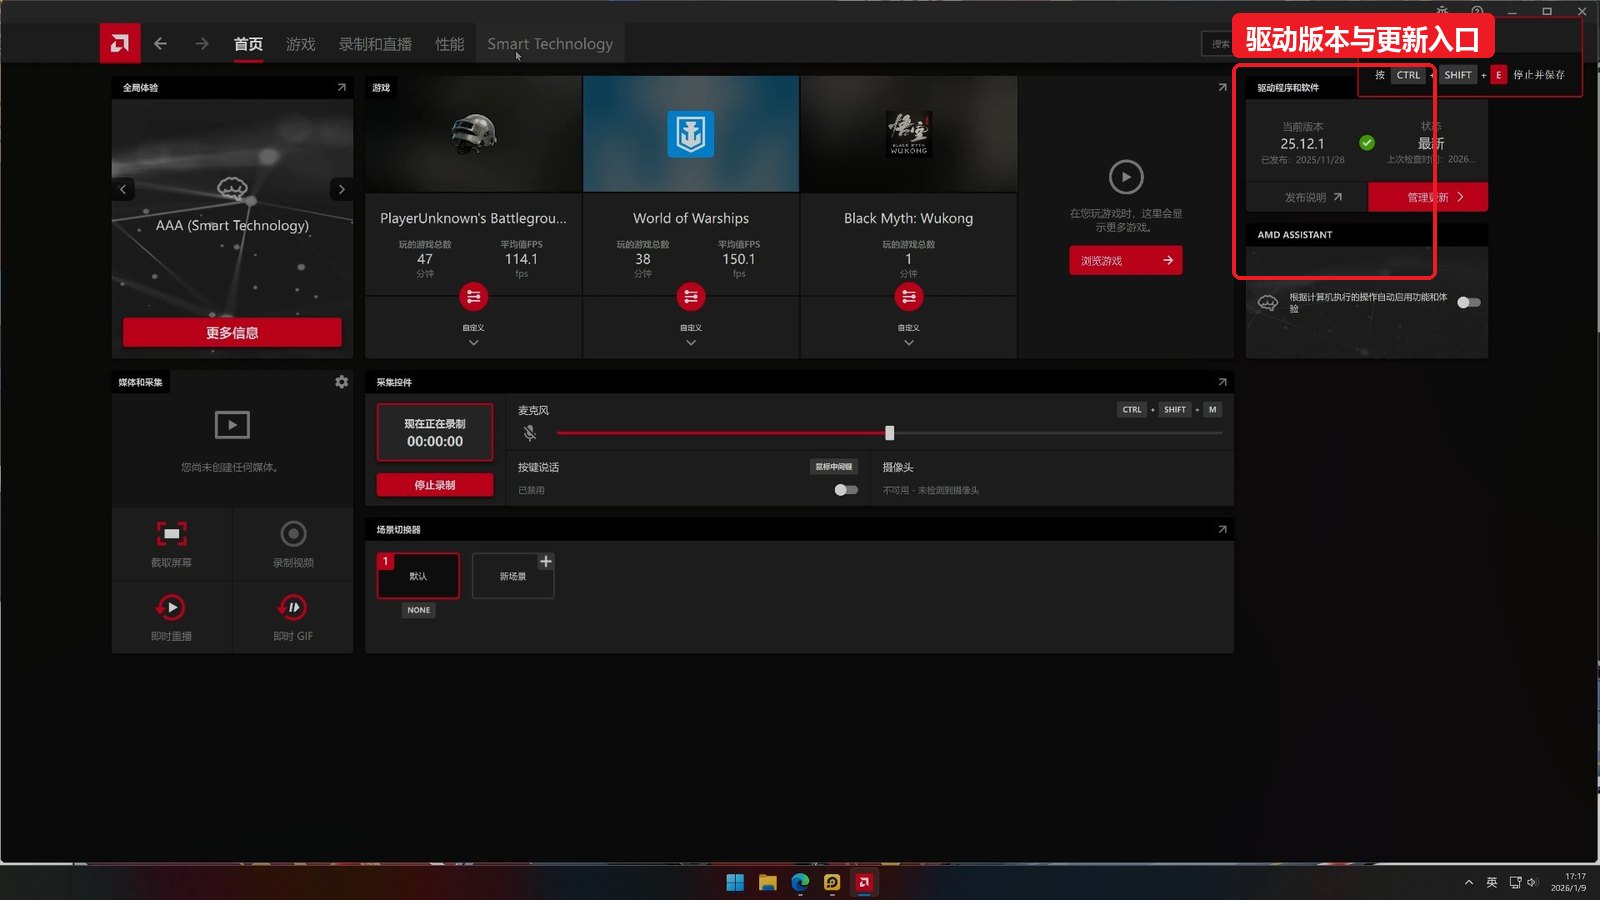Show next experience with right chevron
Viewport: 1600px width, 900px height.
342,189
